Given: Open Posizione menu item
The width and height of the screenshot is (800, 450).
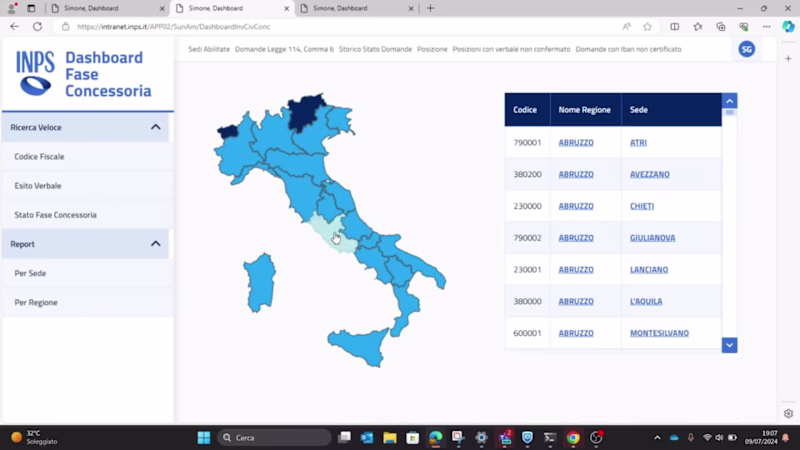Looking at the screenshot, I should tap(432, 49).
